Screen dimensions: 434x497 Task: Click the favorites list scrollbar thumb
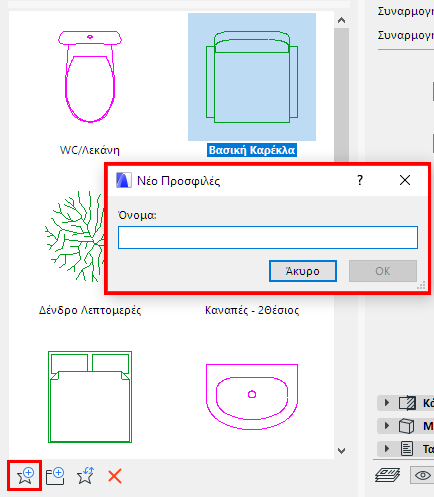point(341,95)
